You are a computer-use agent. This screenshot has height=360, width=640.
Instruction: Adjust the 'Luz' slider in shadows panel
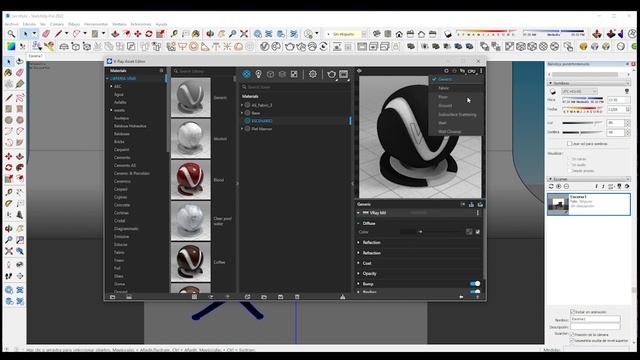point(582,123)
